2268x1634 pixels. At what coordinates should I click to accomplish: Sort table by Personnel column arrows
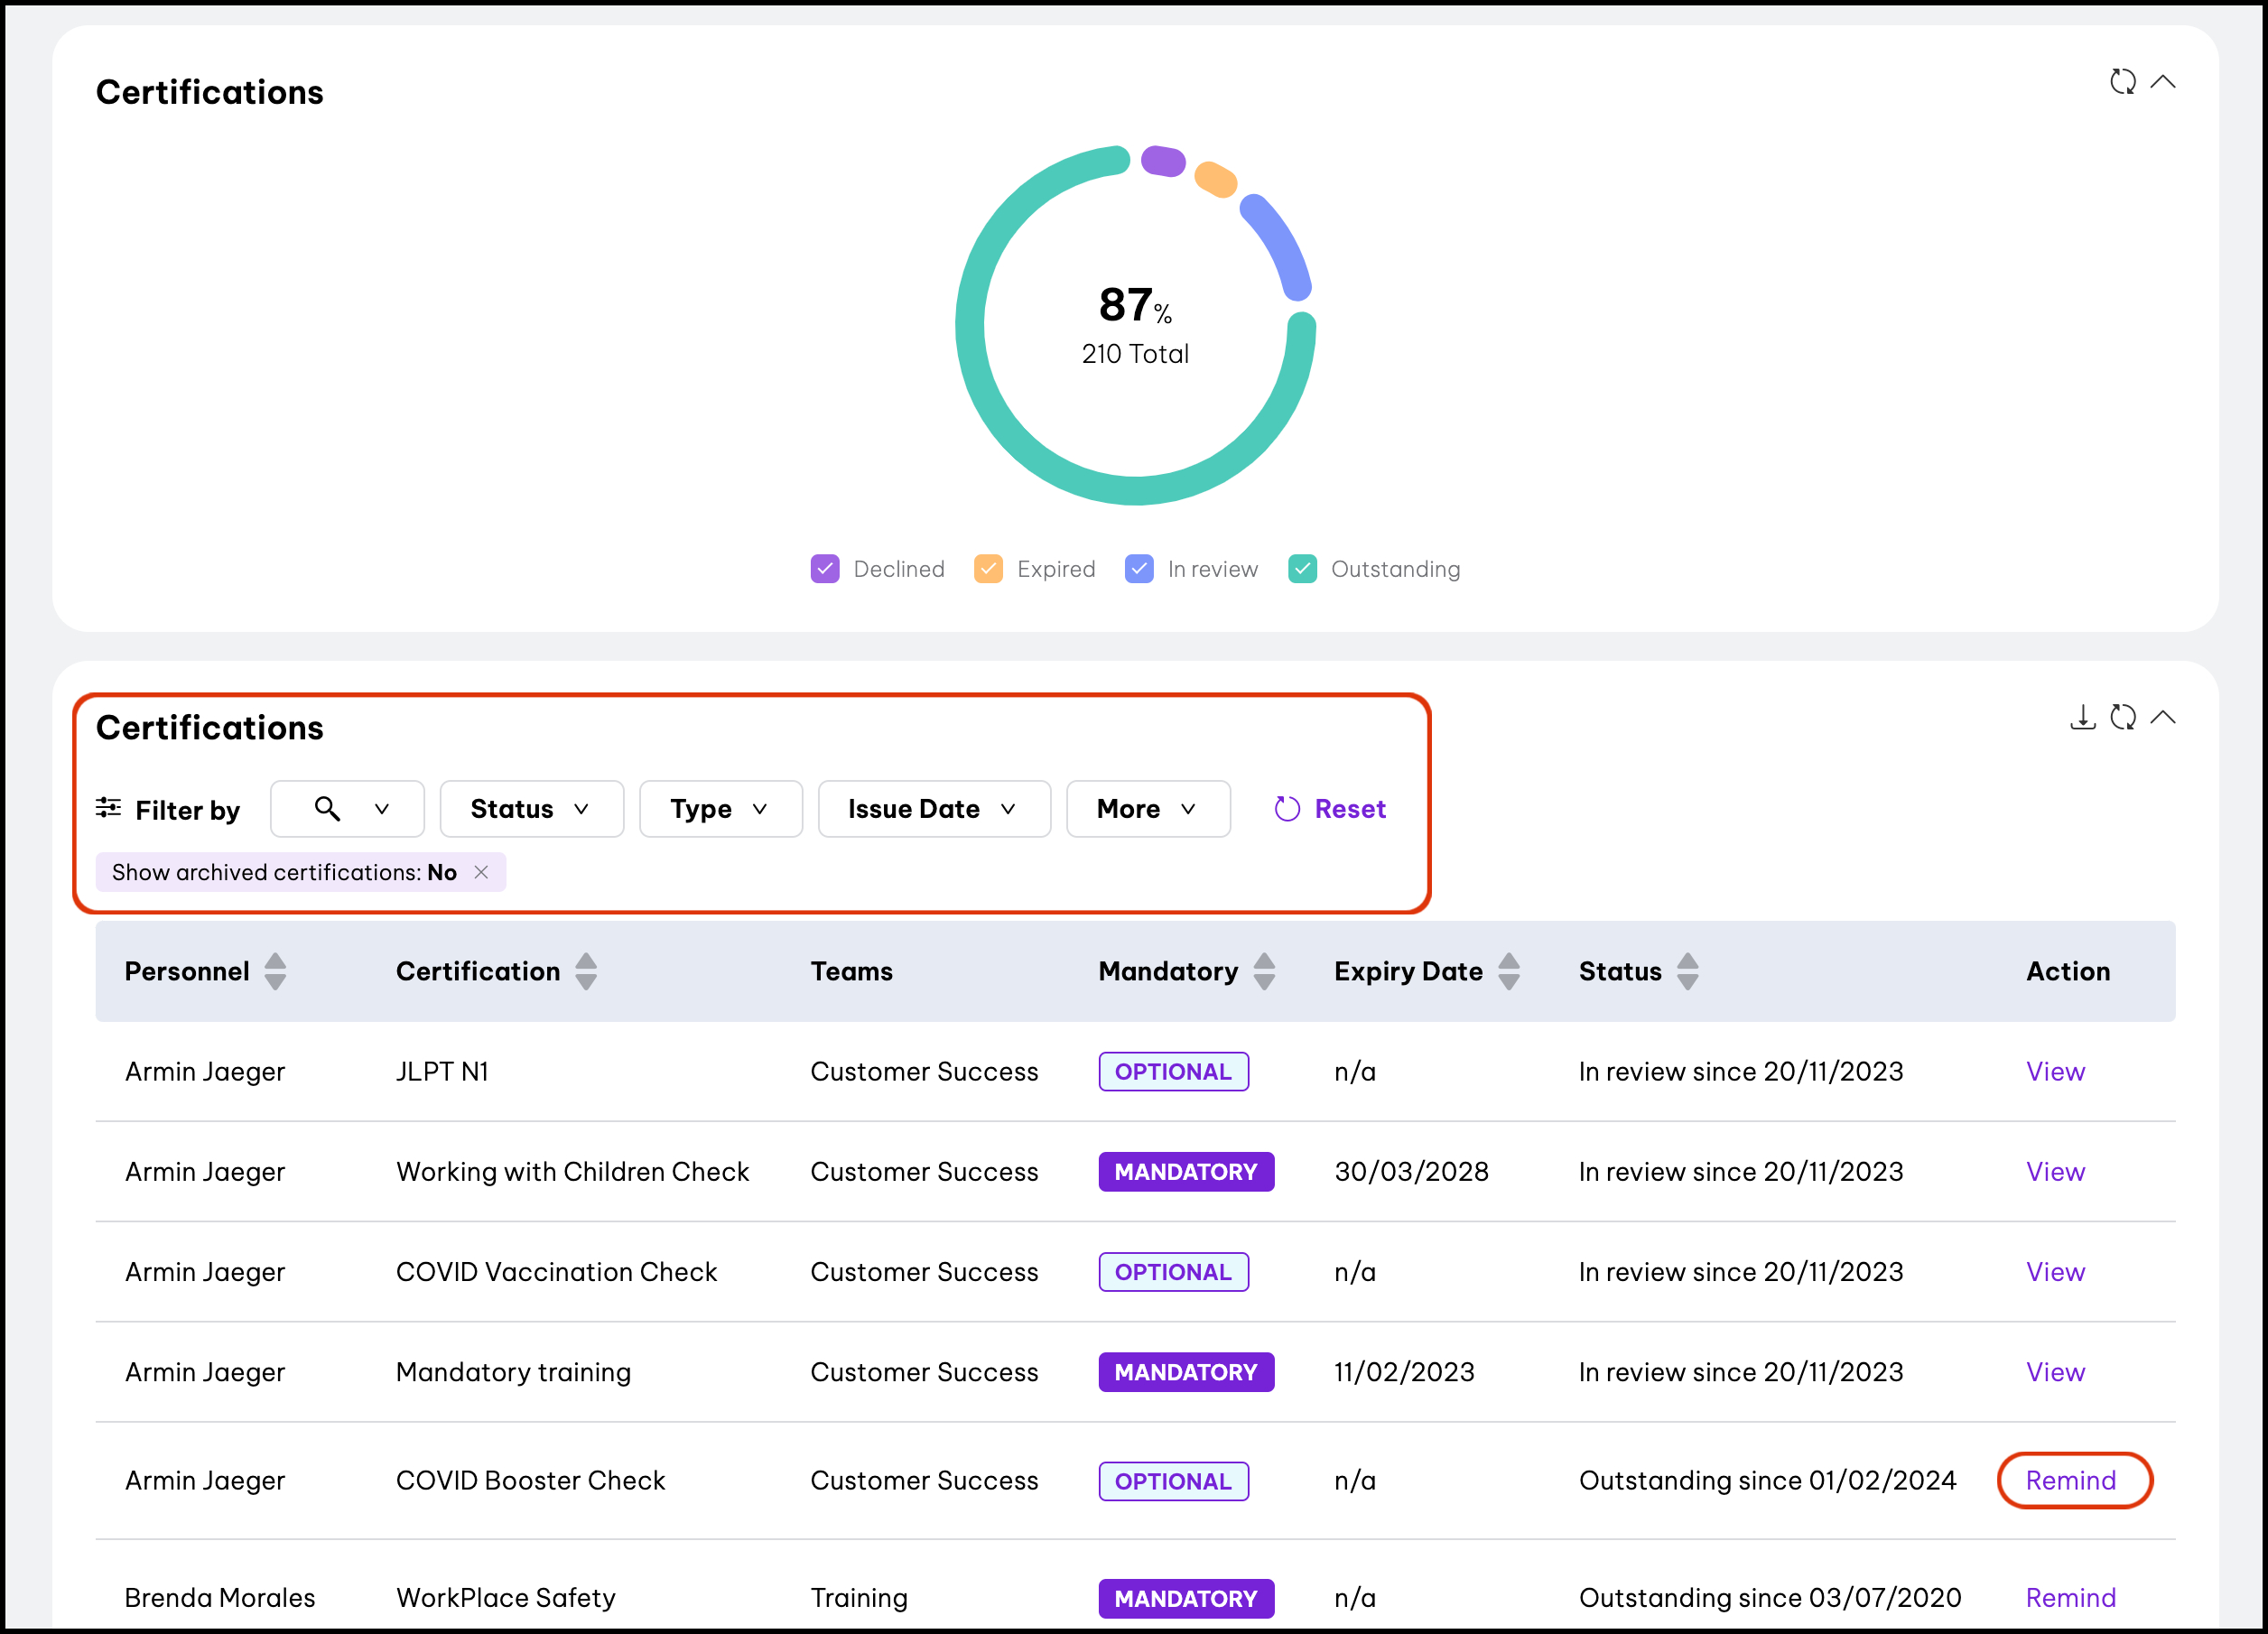(275, 971)
